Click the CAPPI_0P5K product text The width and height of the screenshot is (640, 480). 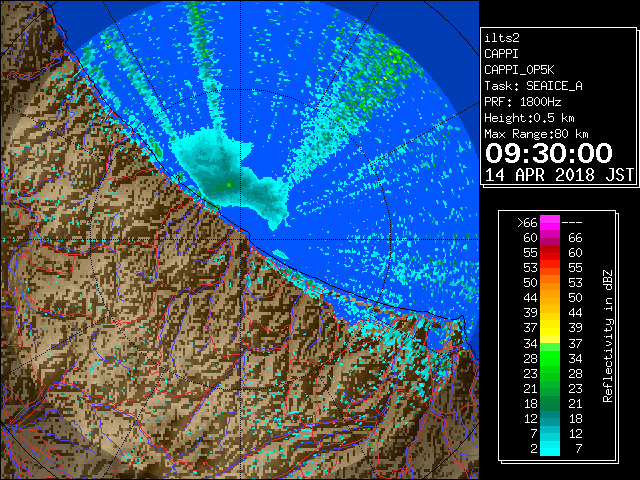(519, 70)
